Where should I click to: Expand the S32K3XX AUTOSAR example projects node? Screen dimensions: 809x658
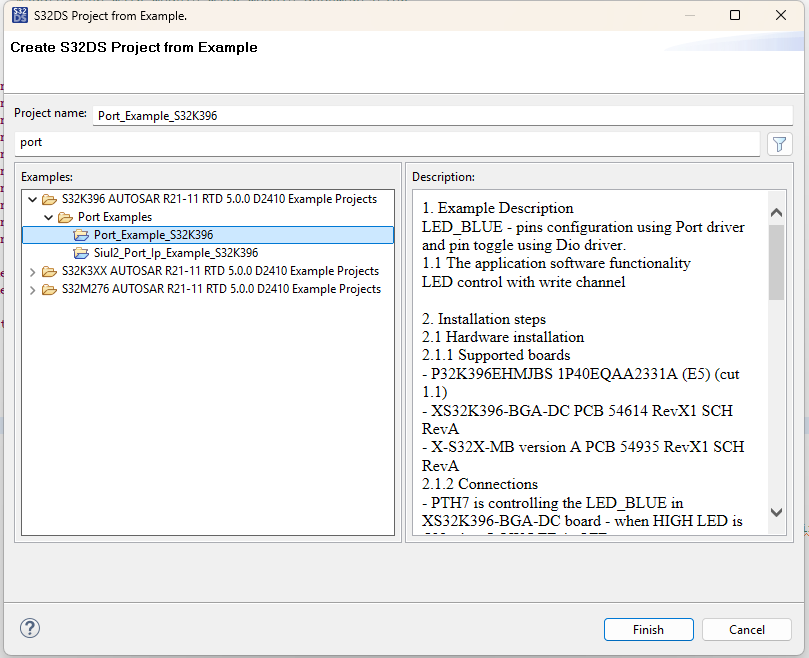click(x=32, y=271)
